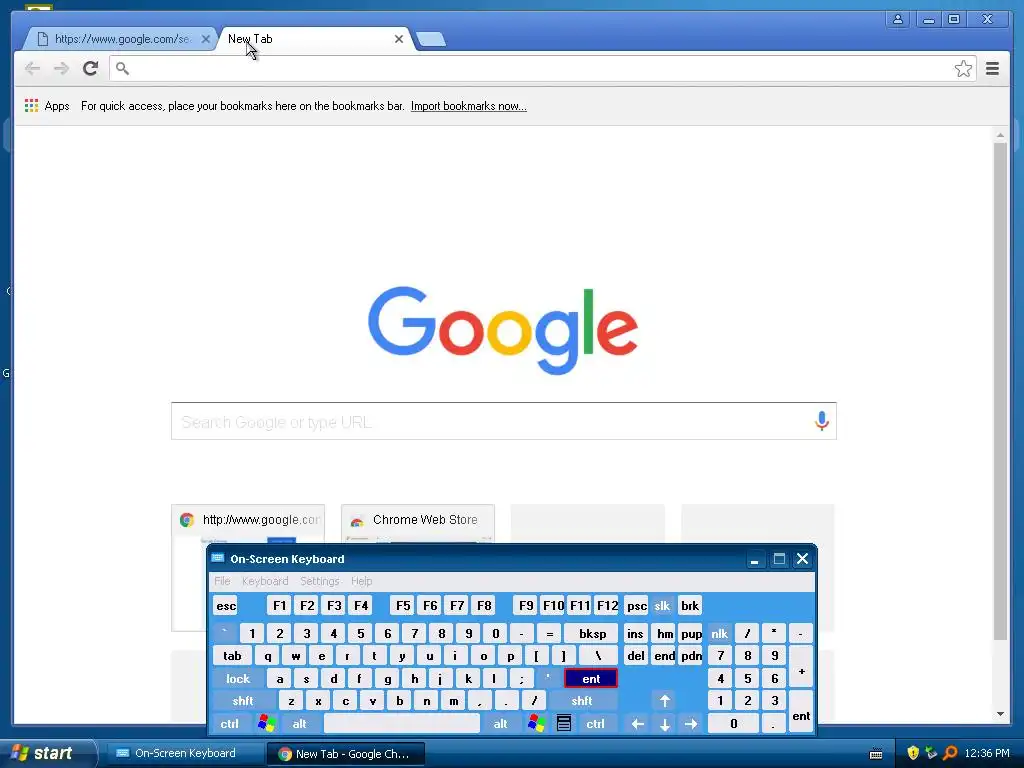Screen dimensions: 1024x768
Task: Toggle the left shft key
Action: (243, 701)
